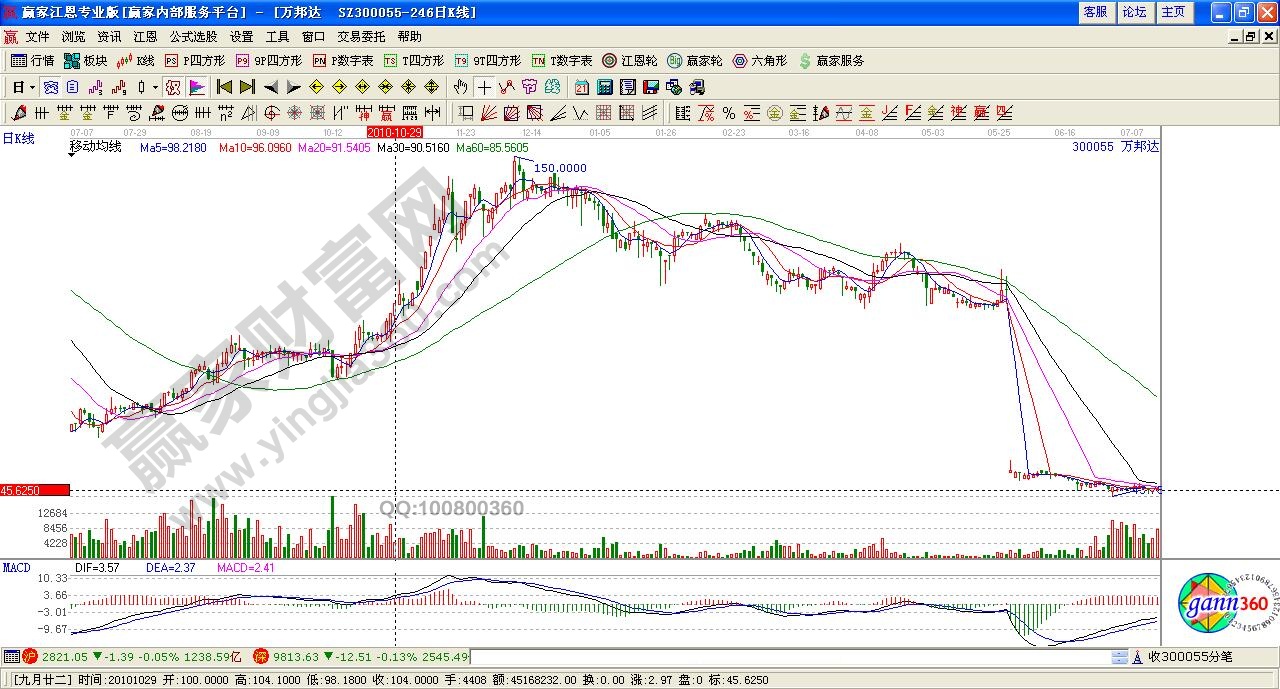The image size is (1280, 689).
Task: Click the 客服 customer service button
Action: (x=1095, y=12)
